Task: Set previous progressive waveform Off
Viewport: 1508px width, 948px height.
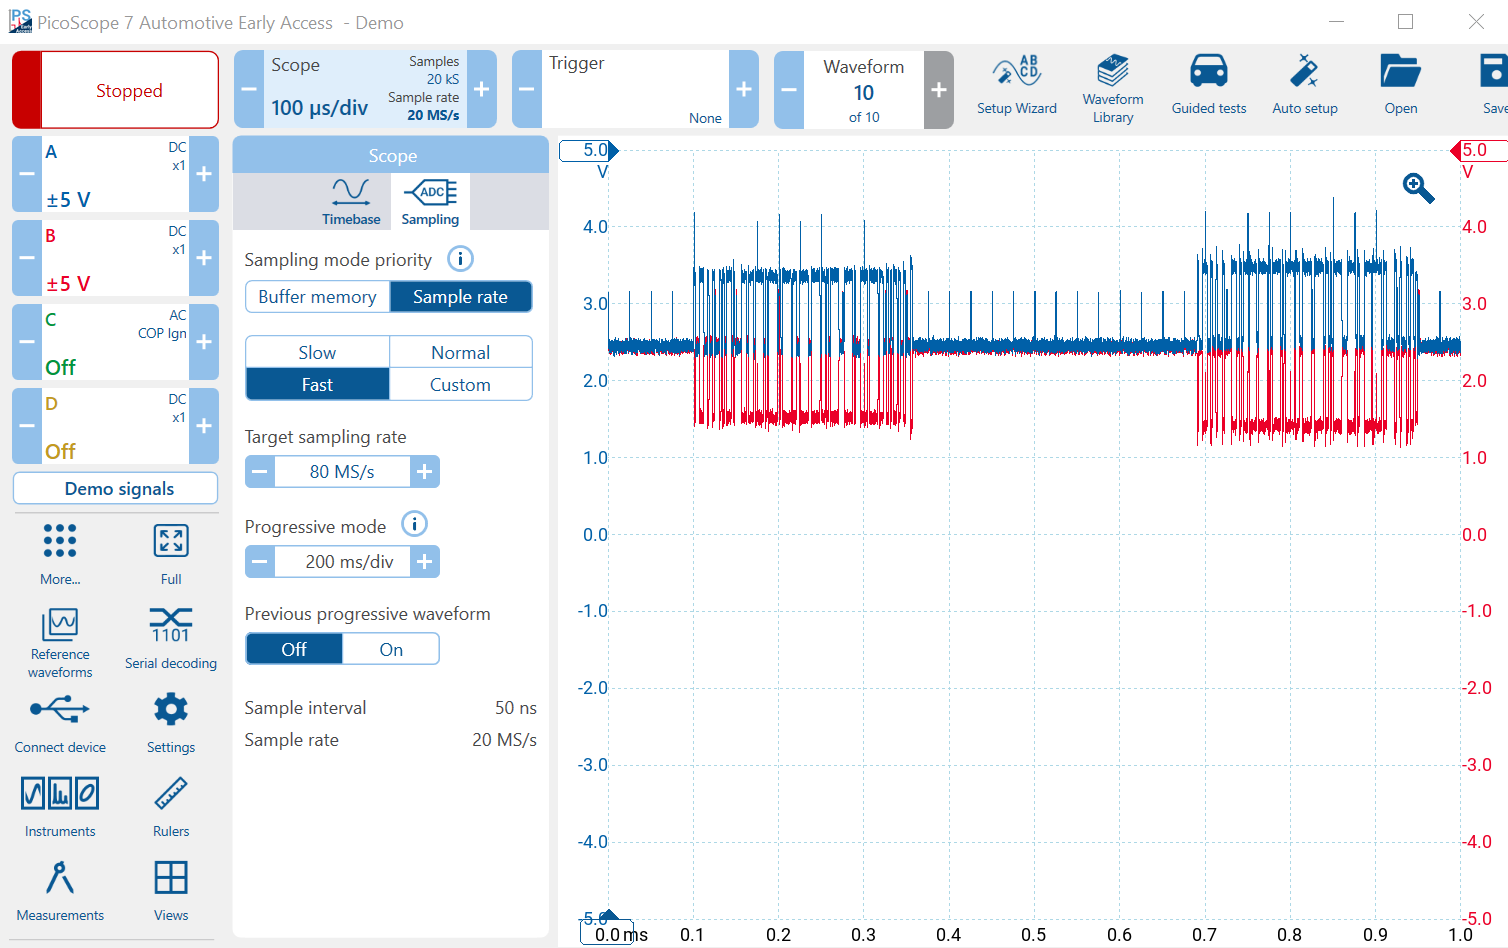Action: tap(294, 649)
